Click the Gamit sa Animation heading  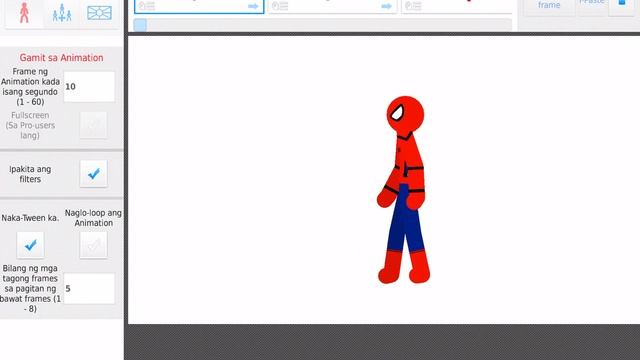[x=61, y=58]
